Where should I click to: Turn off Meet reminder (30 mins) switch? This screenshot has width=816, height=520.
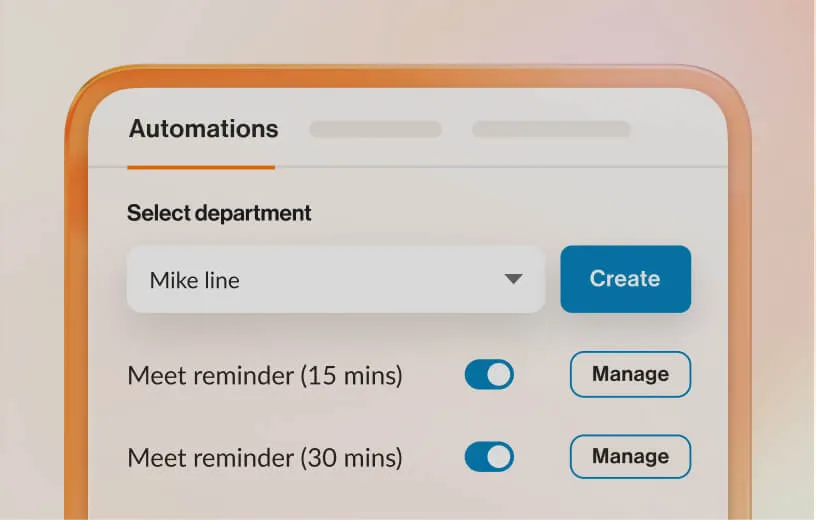(x=489, y=457)
